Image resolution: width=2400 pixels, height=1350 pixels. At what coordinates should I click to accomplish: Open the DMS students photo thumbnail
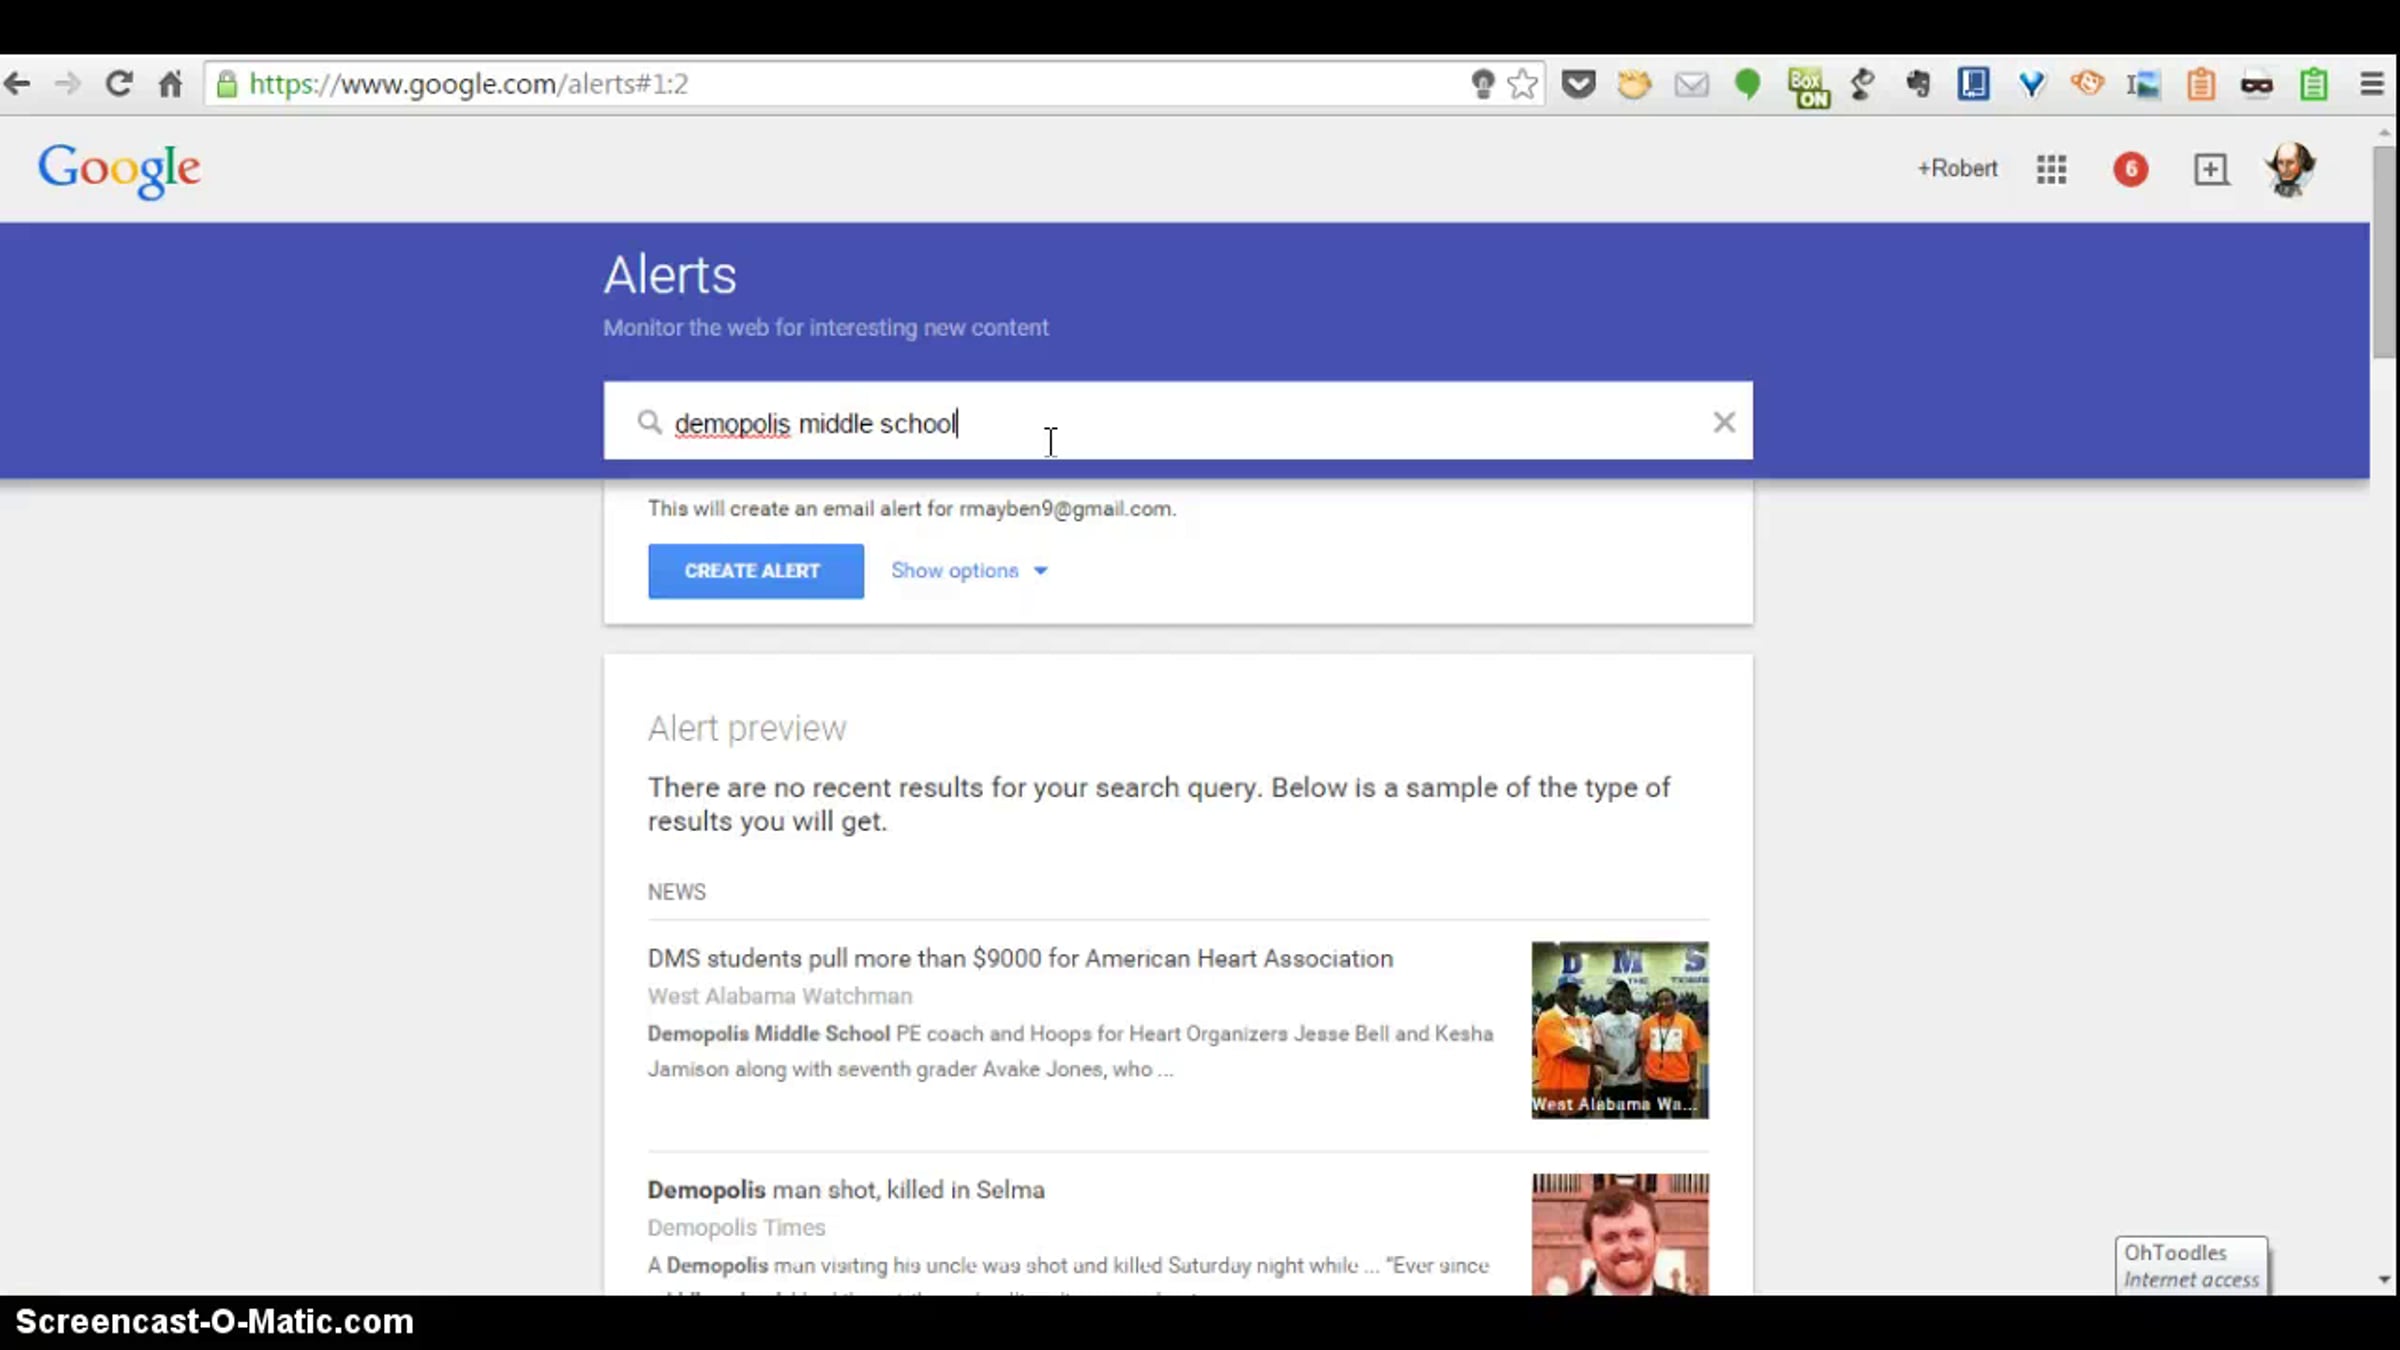click(x=1620, y=1030)
